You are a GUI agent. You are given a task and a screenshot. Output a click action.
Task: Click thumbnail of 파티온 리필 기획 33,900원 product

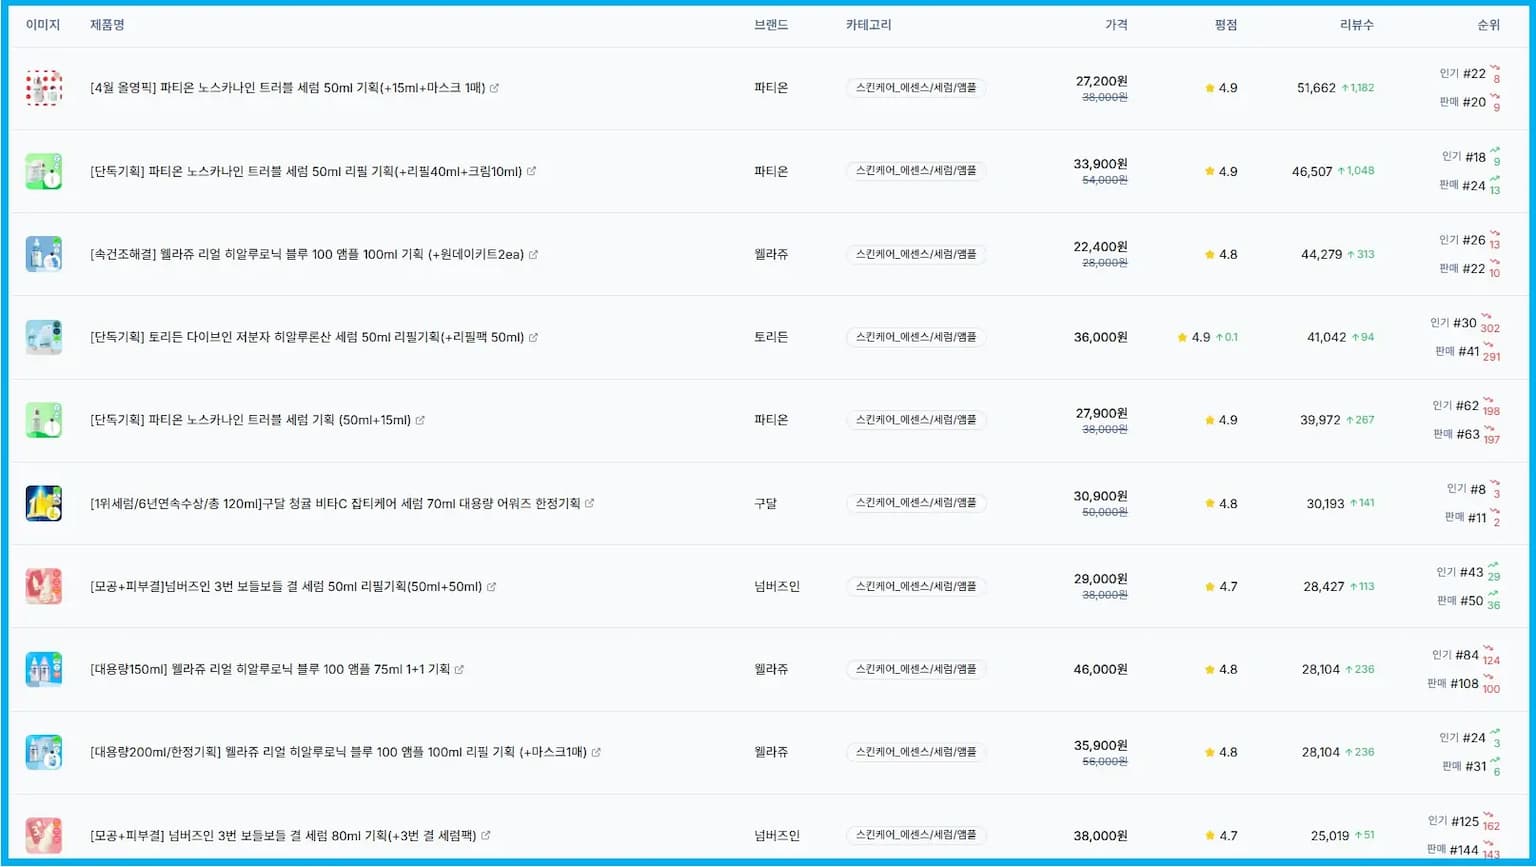tap(43, 171)
